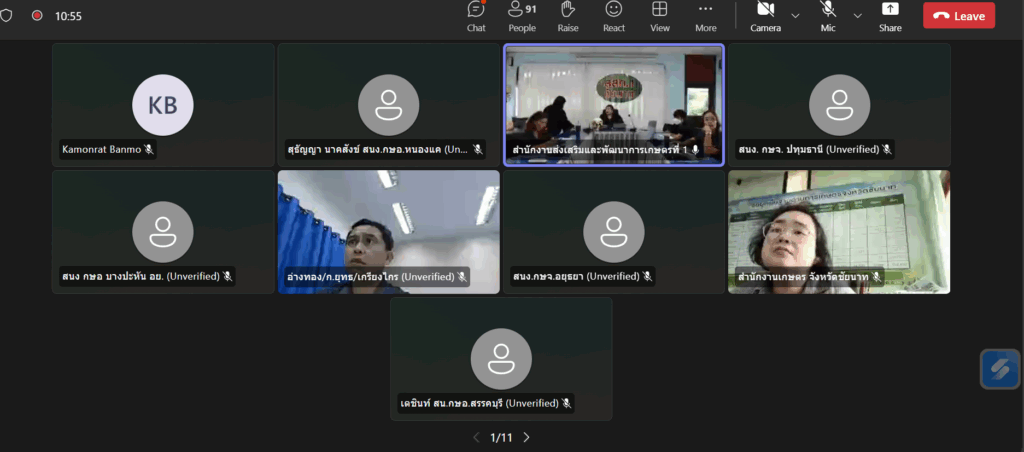
Task: Share your screen with Share button
Action: tap(890, 15)
